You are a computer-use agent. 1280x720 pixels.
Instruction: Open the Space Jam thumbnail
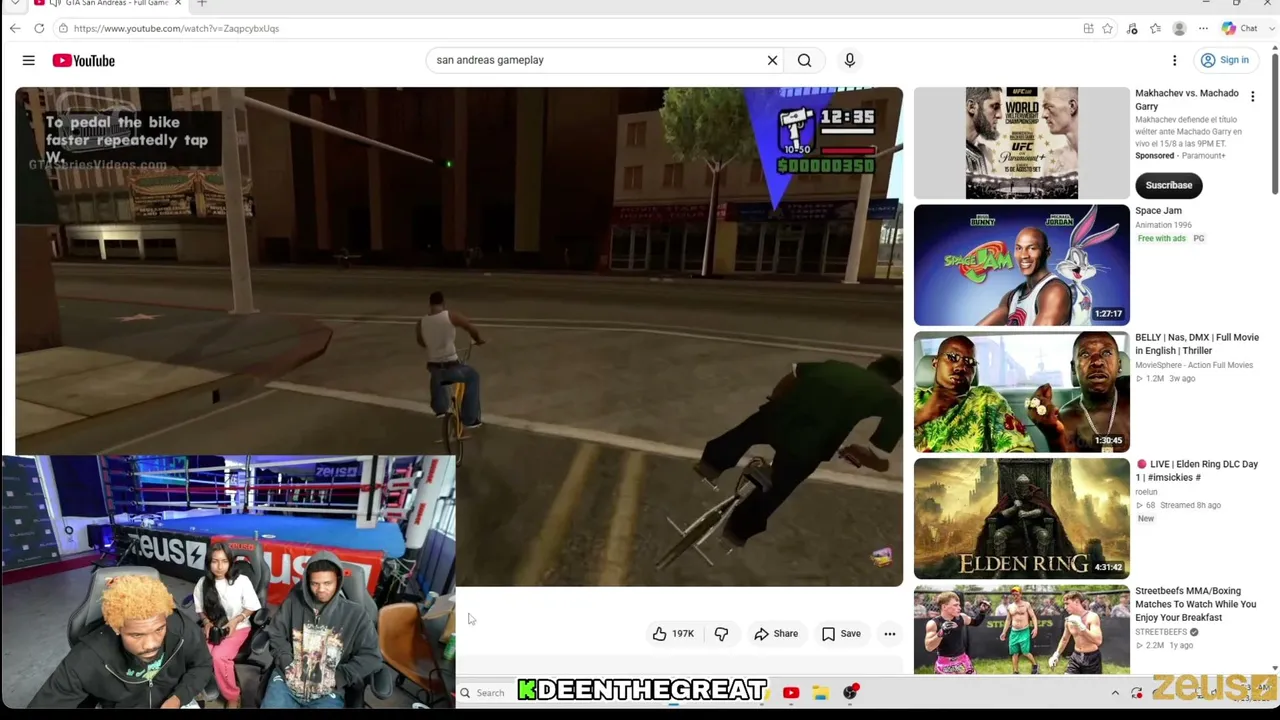tap(1021, 265)
